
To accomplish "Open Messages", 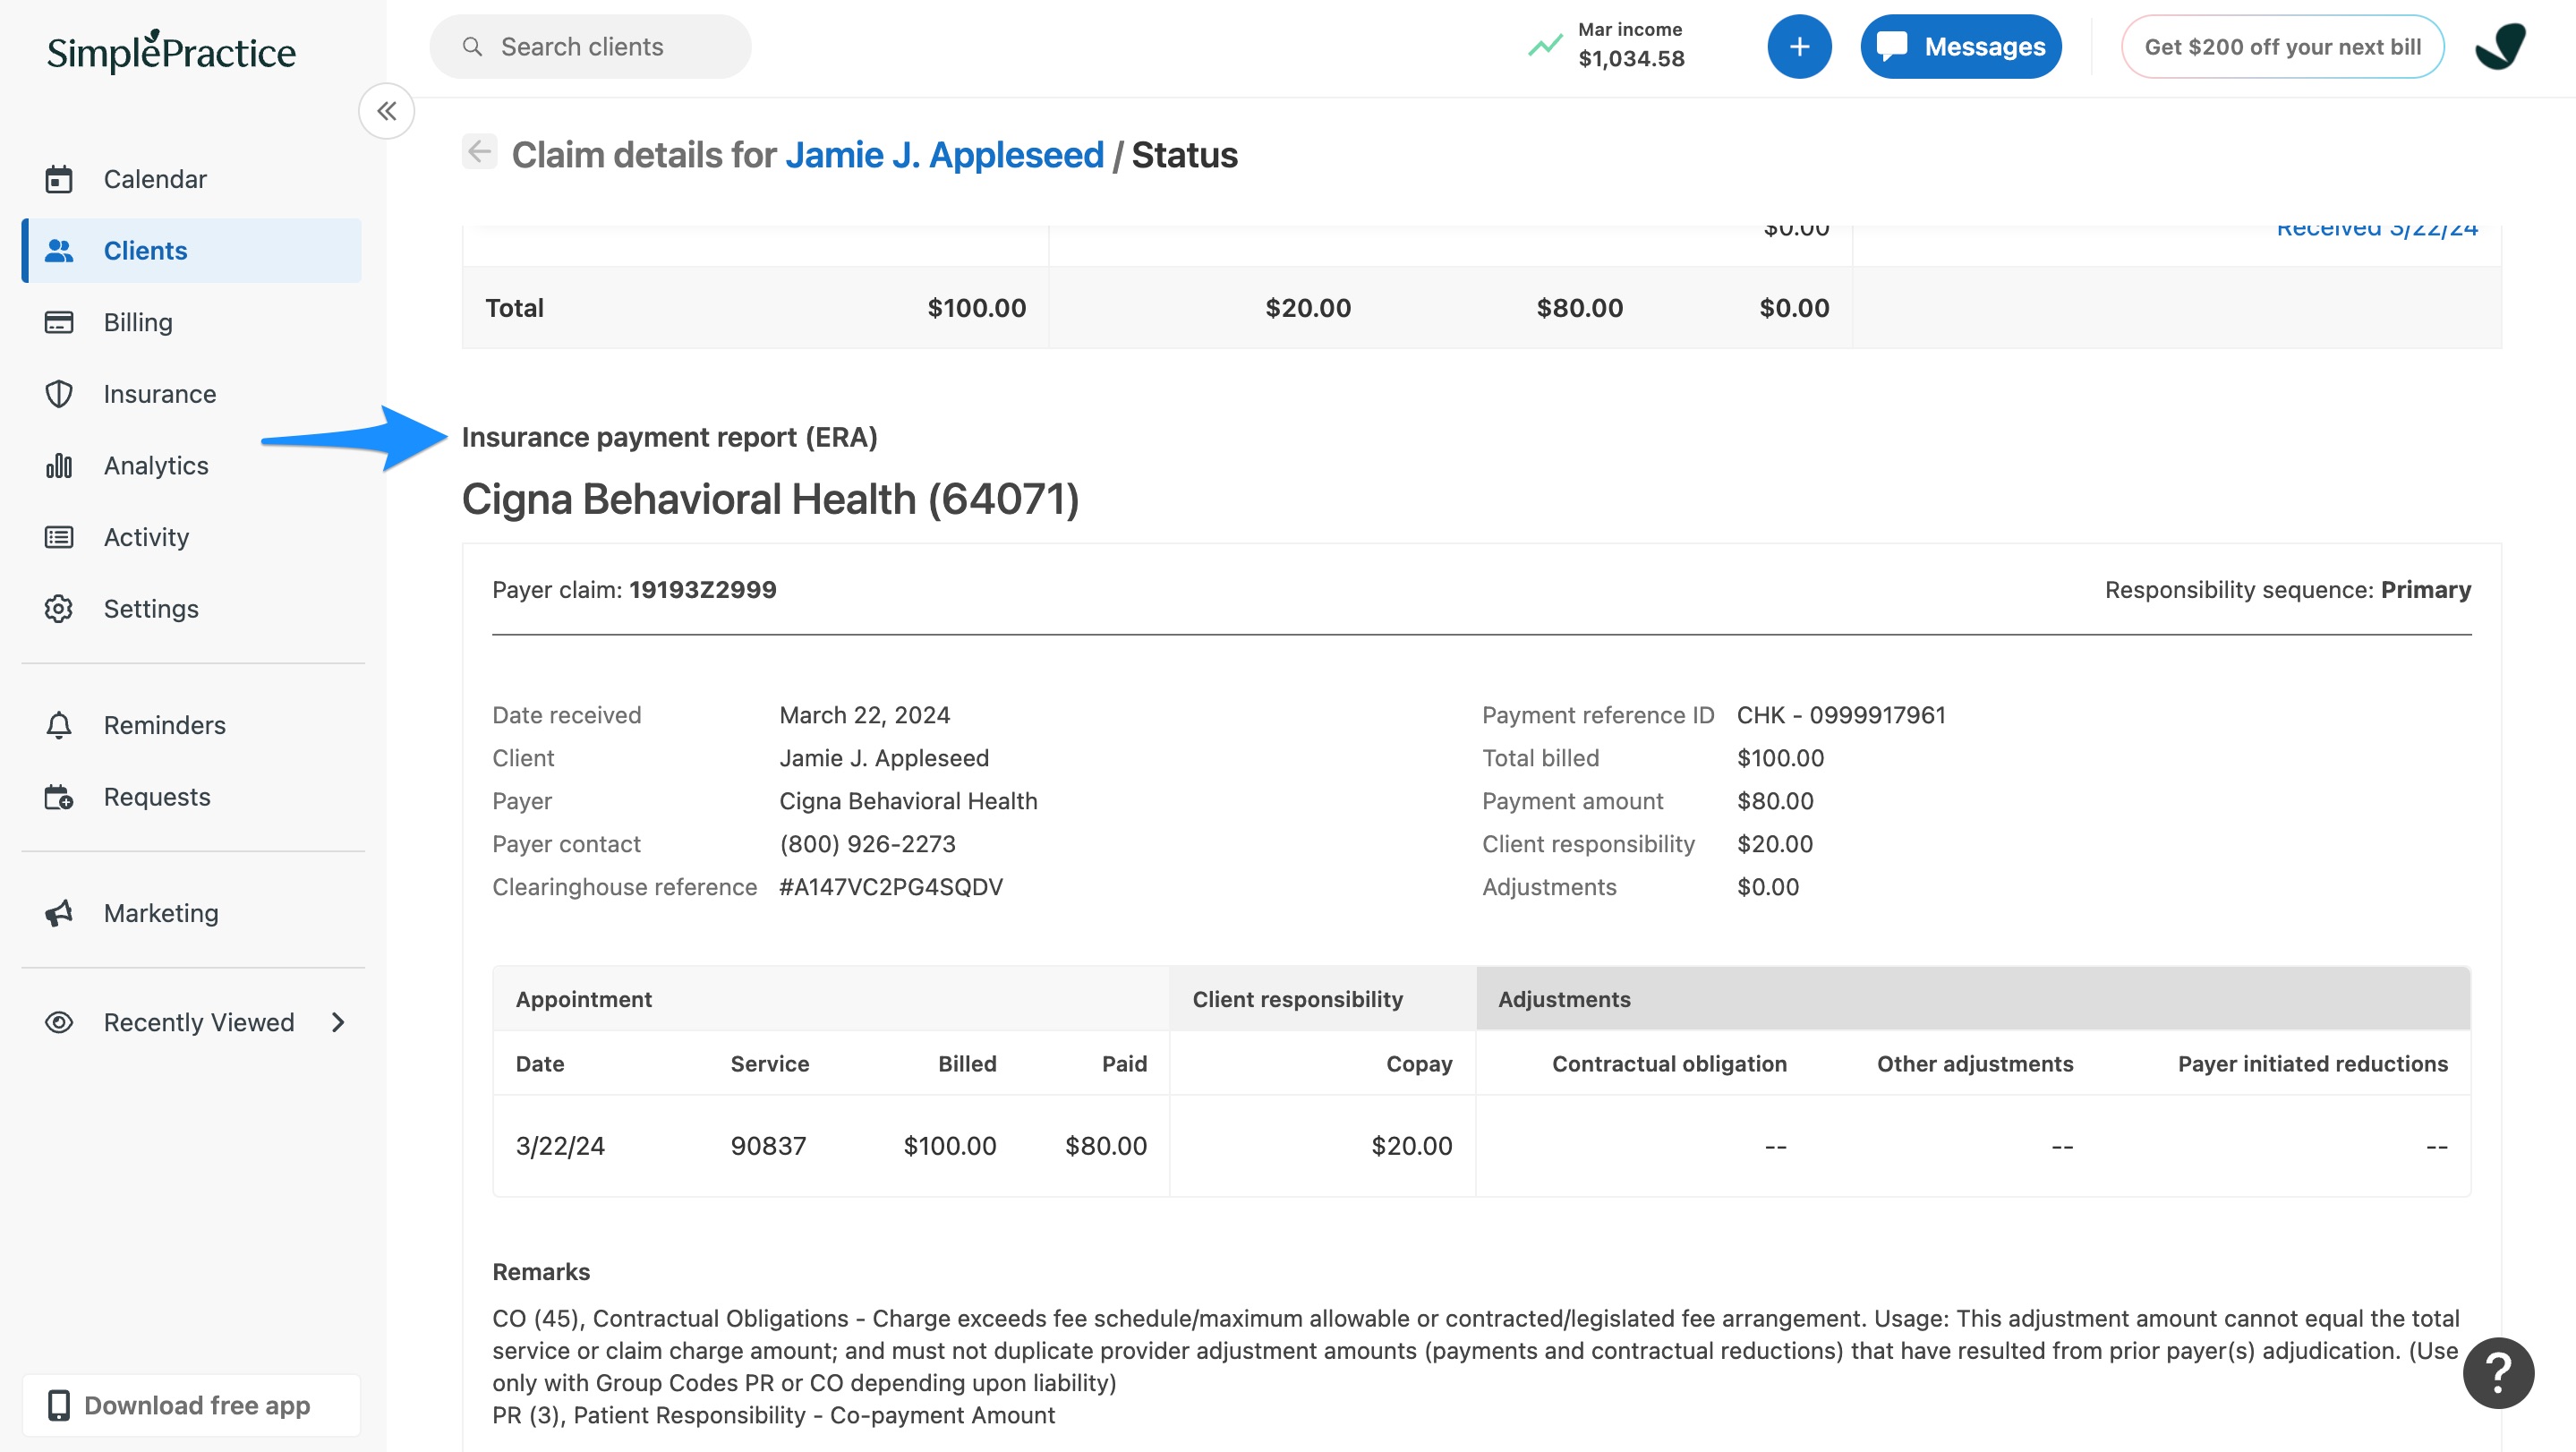I will tap(1960, 47).
